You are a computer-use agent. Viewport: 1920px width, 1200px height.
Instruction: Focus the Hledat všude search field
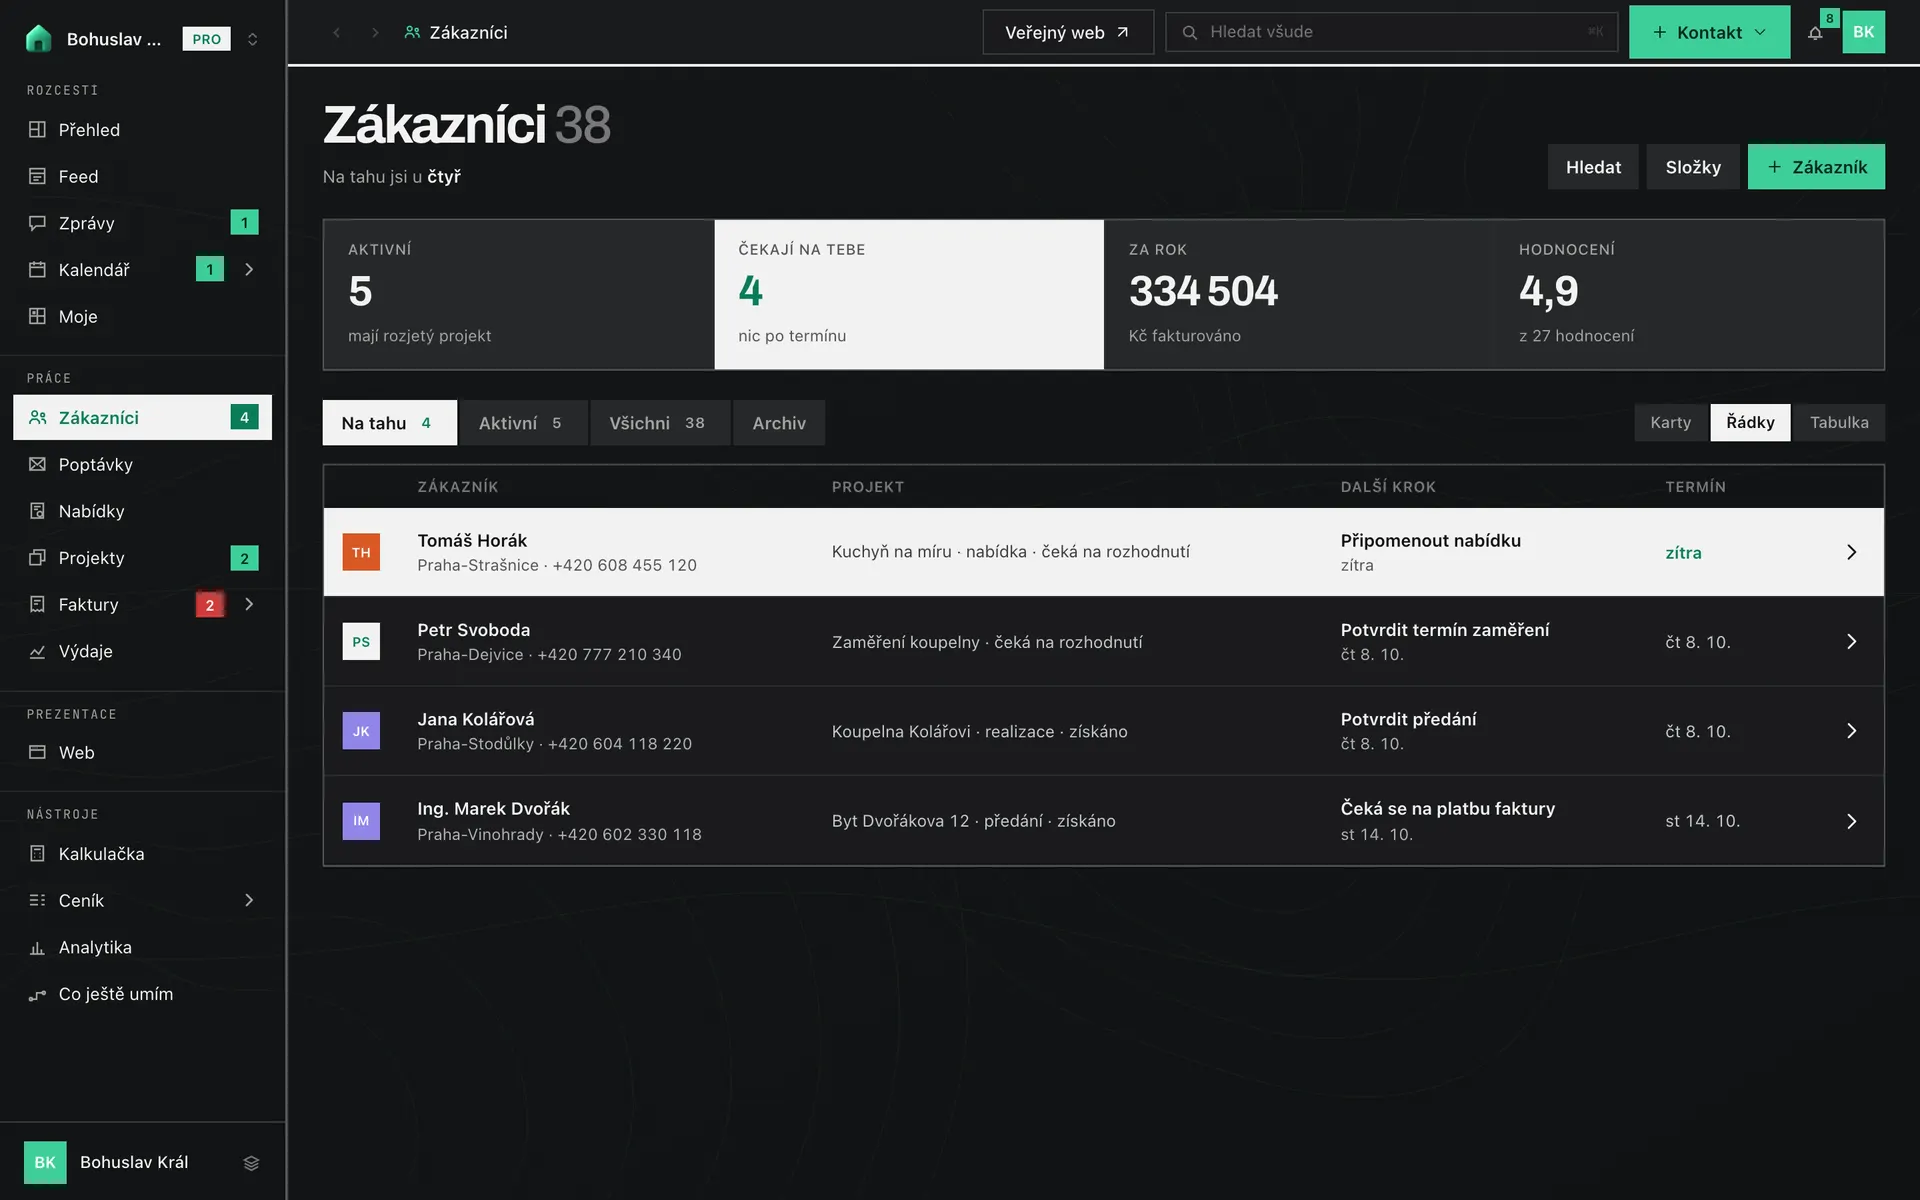(1391, 32)
